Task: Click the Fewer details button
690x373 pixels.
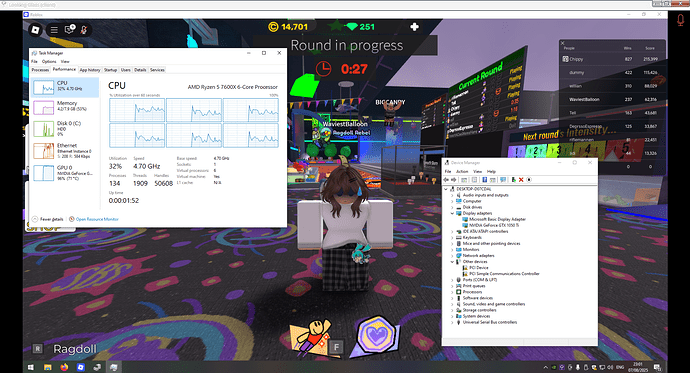Action: tap(51, 219)
